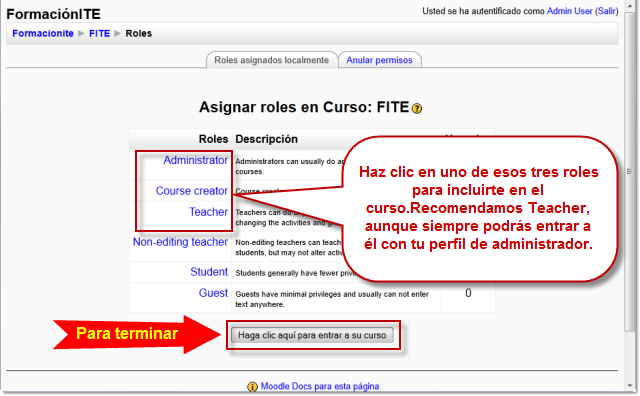This screenshot has height=396, width=640.
Task: Click the Roles breadcrumb text
Action: tap(138, 33)
